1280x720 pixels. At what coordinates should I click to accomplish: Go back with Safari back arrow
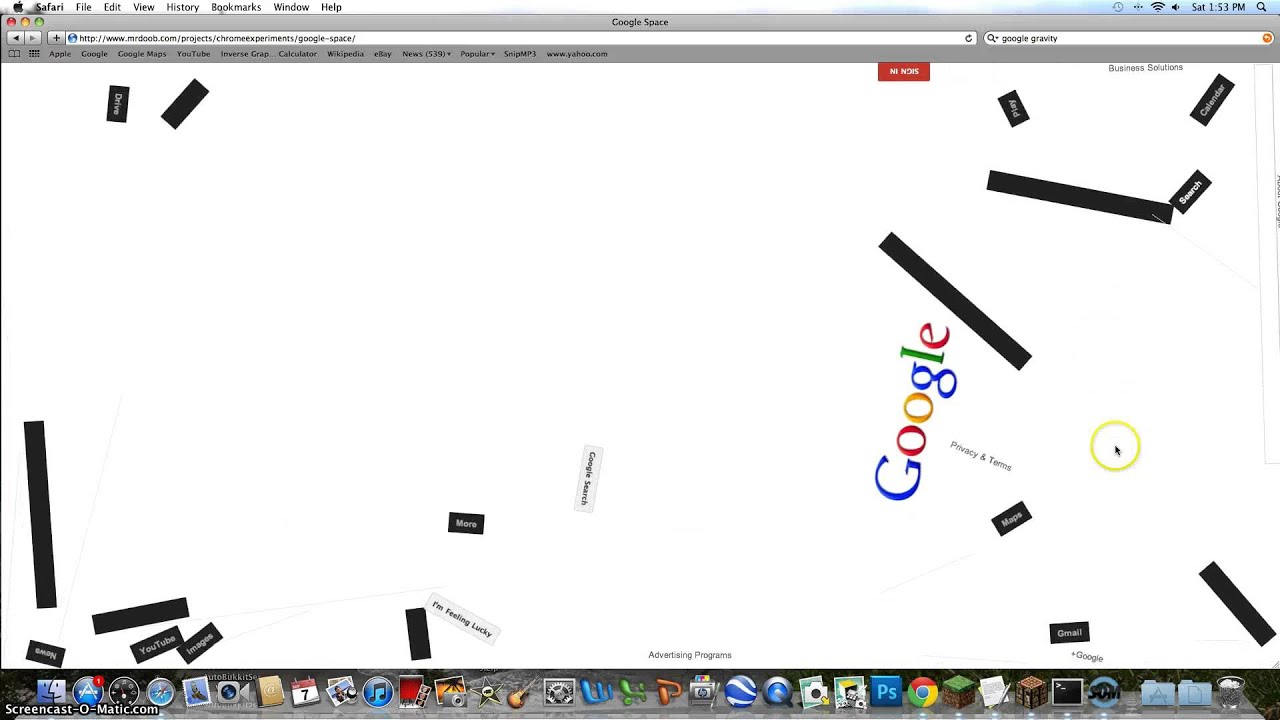(x=15, y=38)
